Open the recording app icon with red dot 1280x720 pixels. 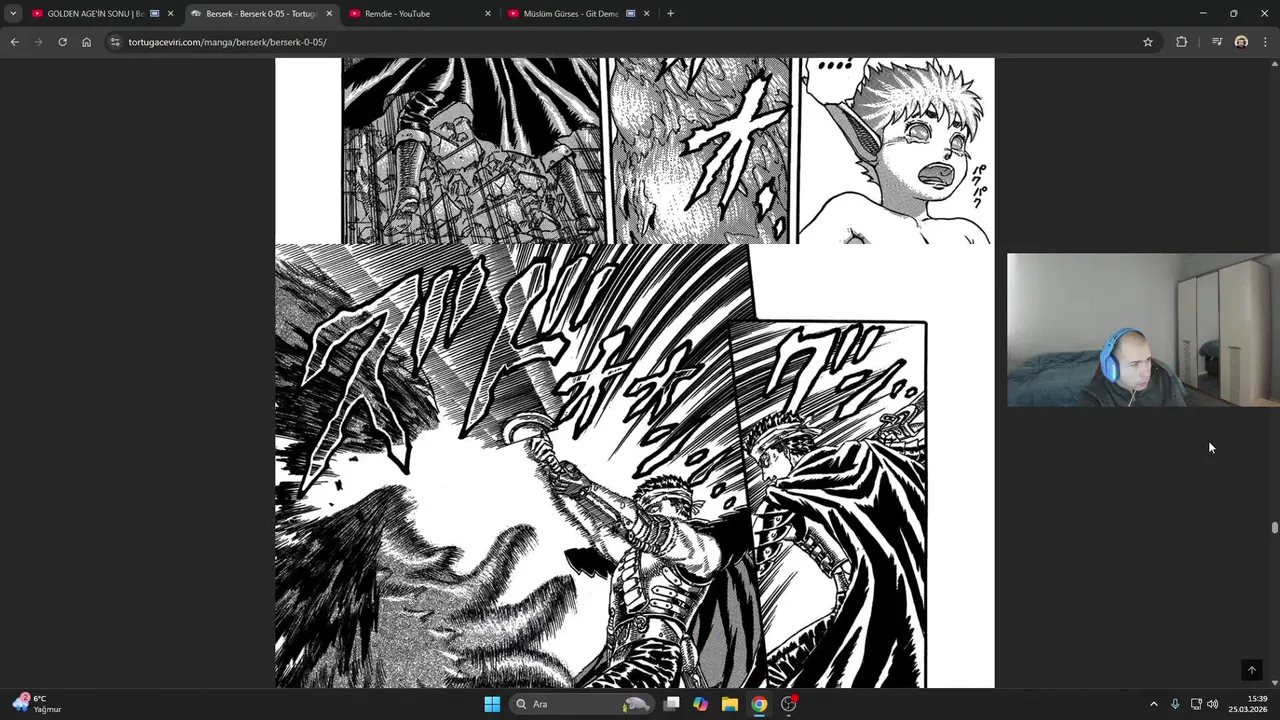point(789,704)
